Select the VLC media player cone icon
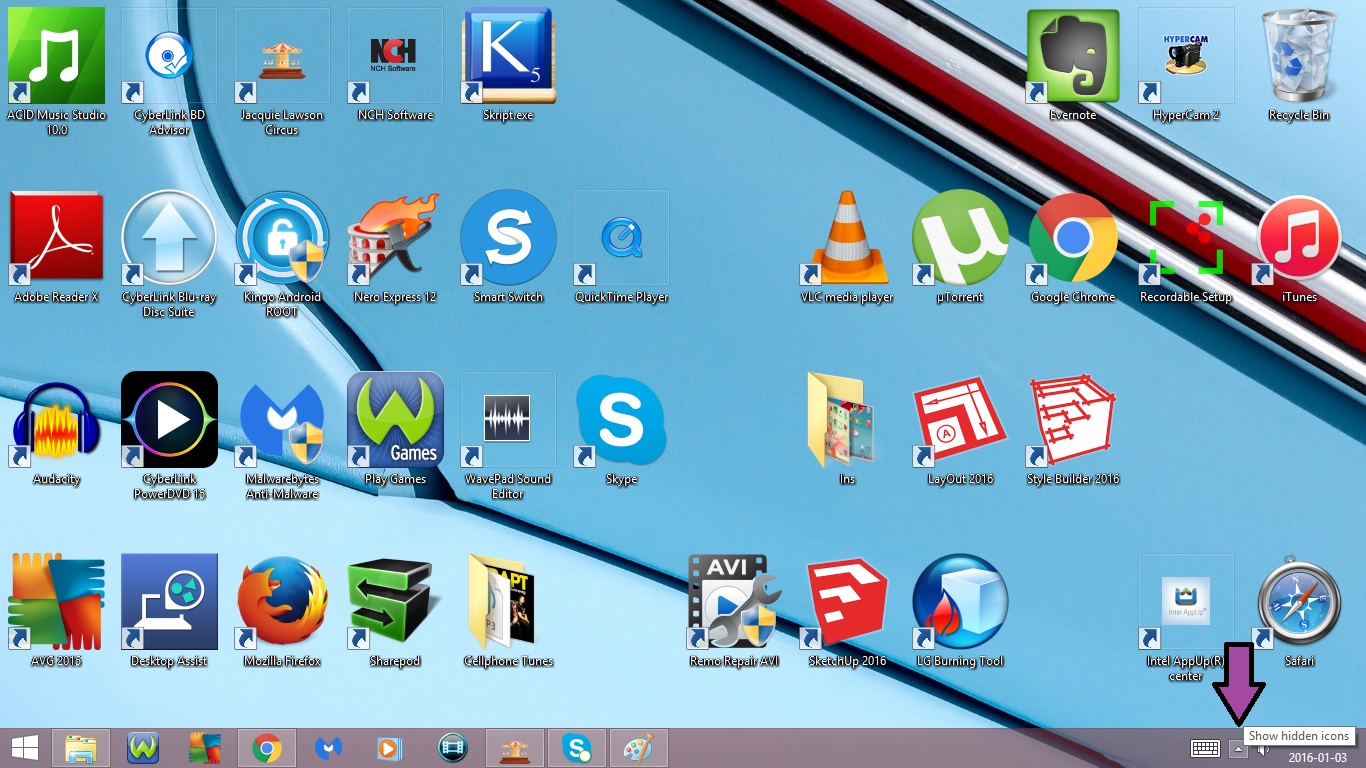 (x=847, y=238)
